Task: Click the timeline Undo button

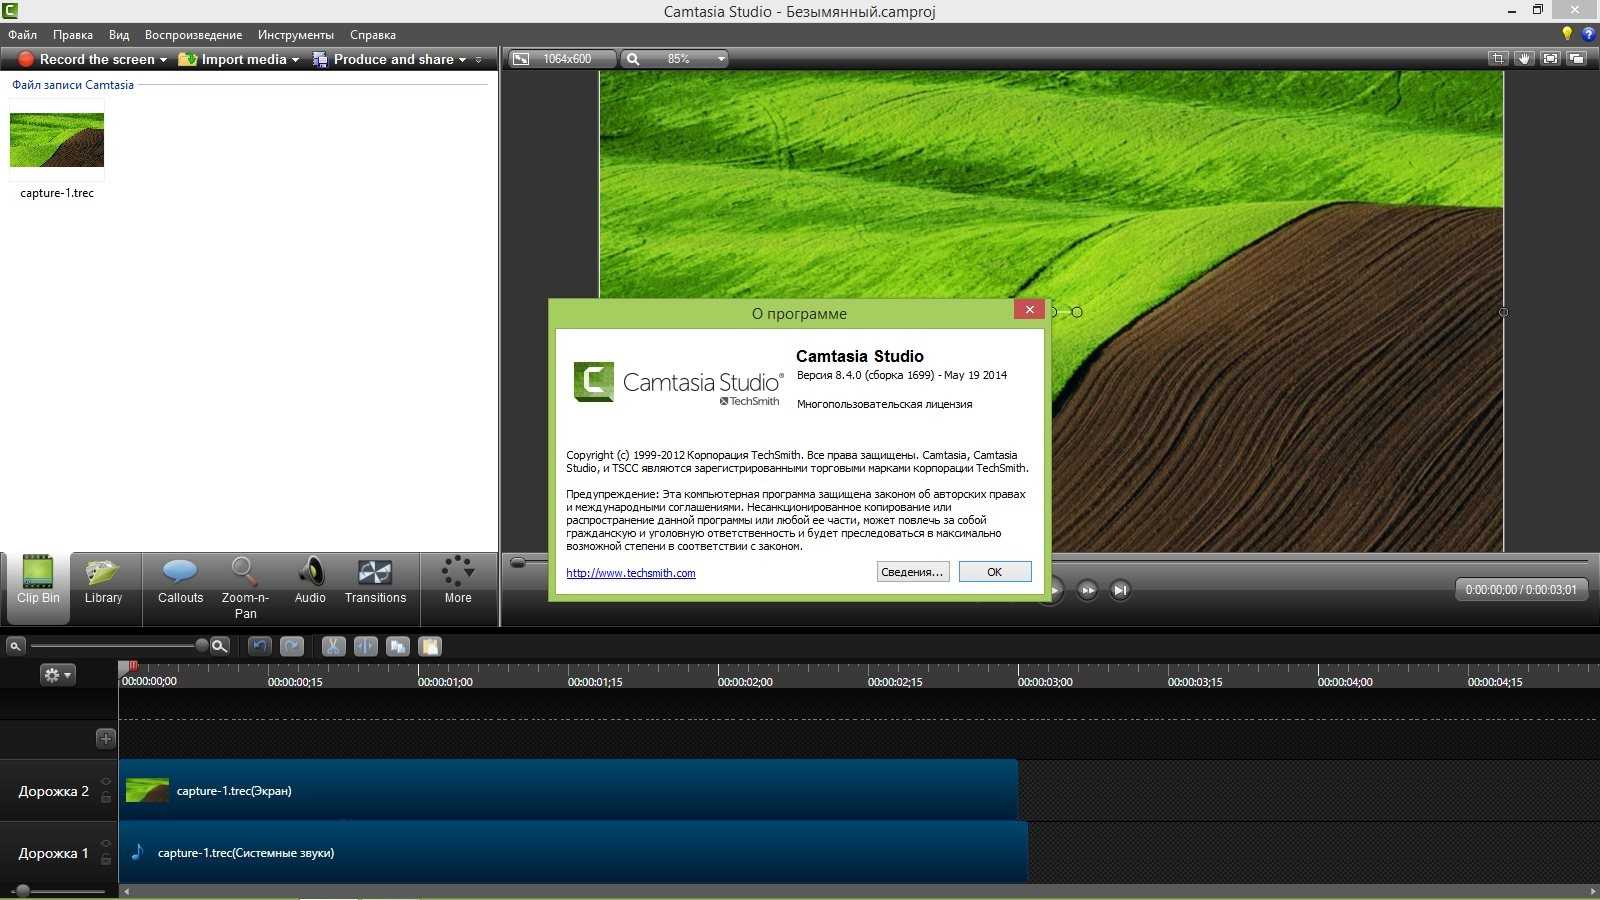Action: (x=260, y=646)
